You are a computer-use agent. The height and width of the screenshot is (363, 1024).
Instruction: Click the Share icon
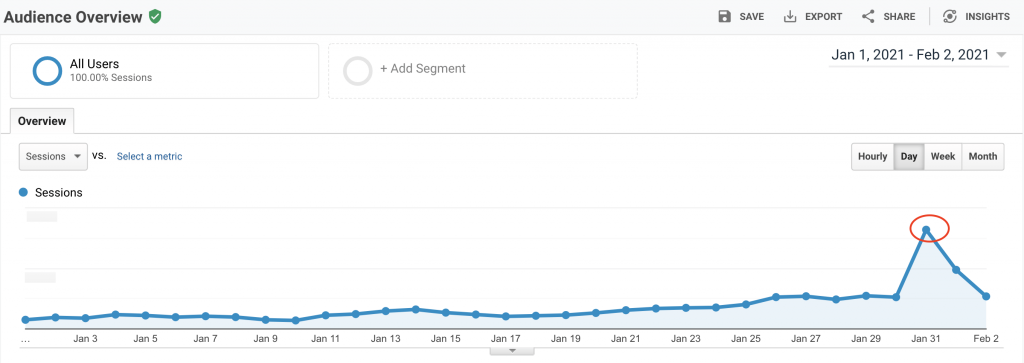coord(868,17)
